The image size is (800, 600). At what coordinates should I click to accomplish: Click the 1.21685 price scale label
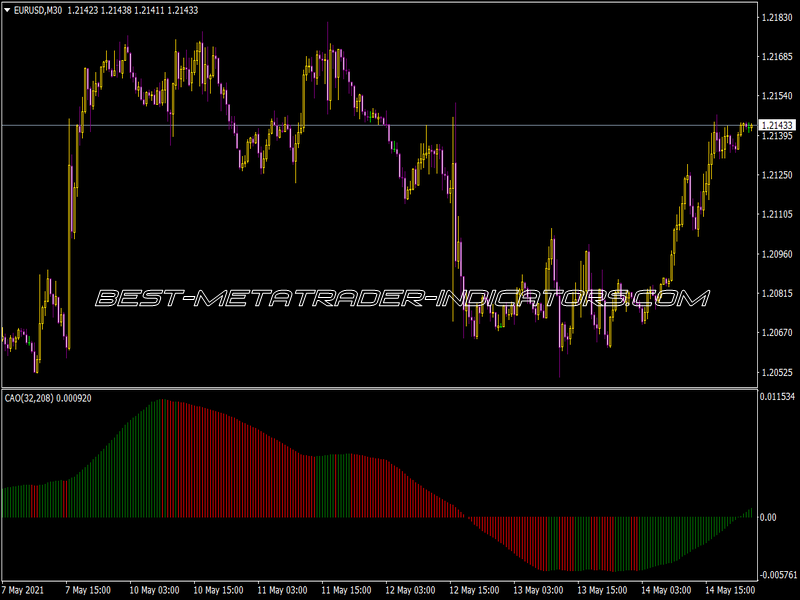(x=777, y=57)
